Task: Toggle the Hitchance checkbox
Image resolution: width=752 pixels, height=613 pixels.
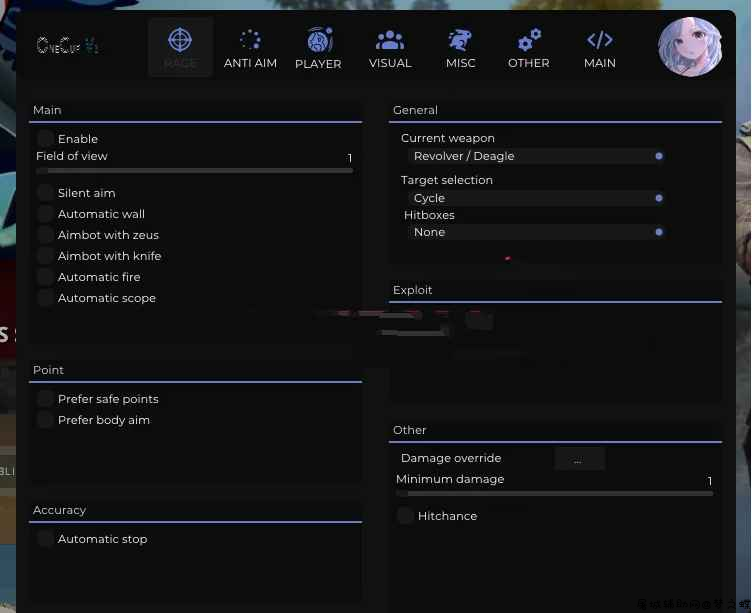Action: [405, 516]
